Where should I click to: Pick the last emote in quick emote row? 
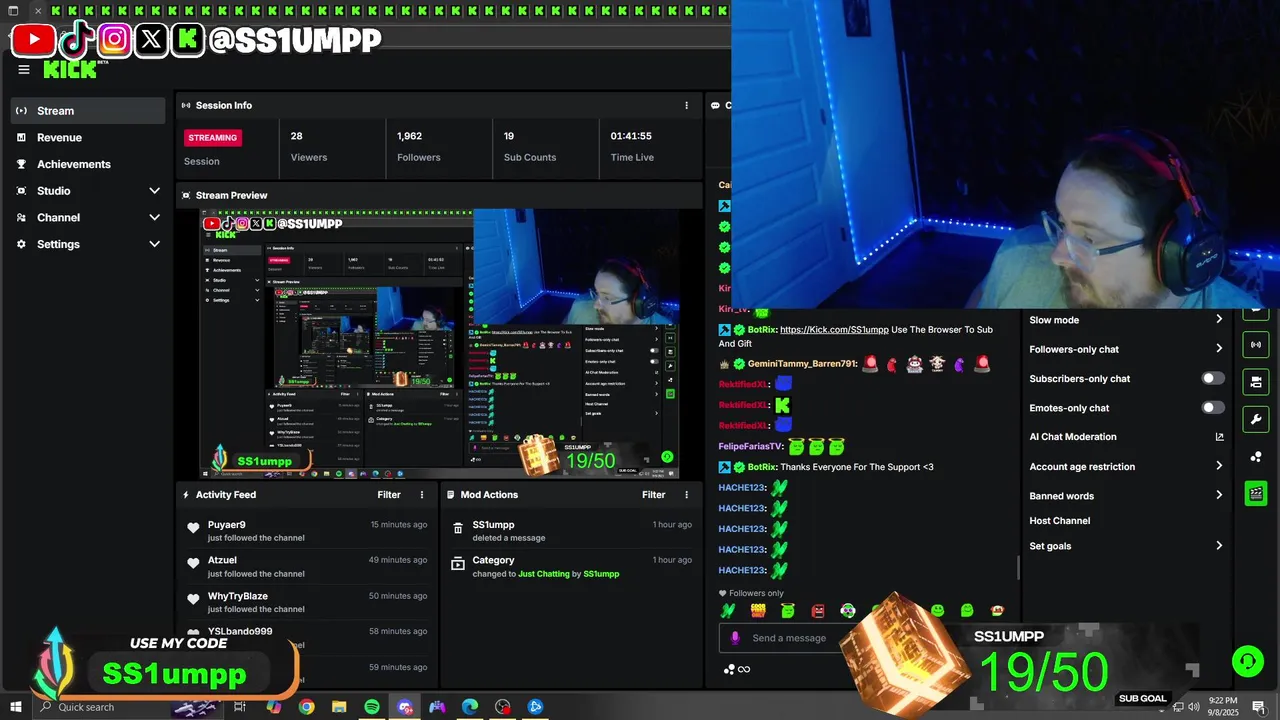(x=997, y=611)
